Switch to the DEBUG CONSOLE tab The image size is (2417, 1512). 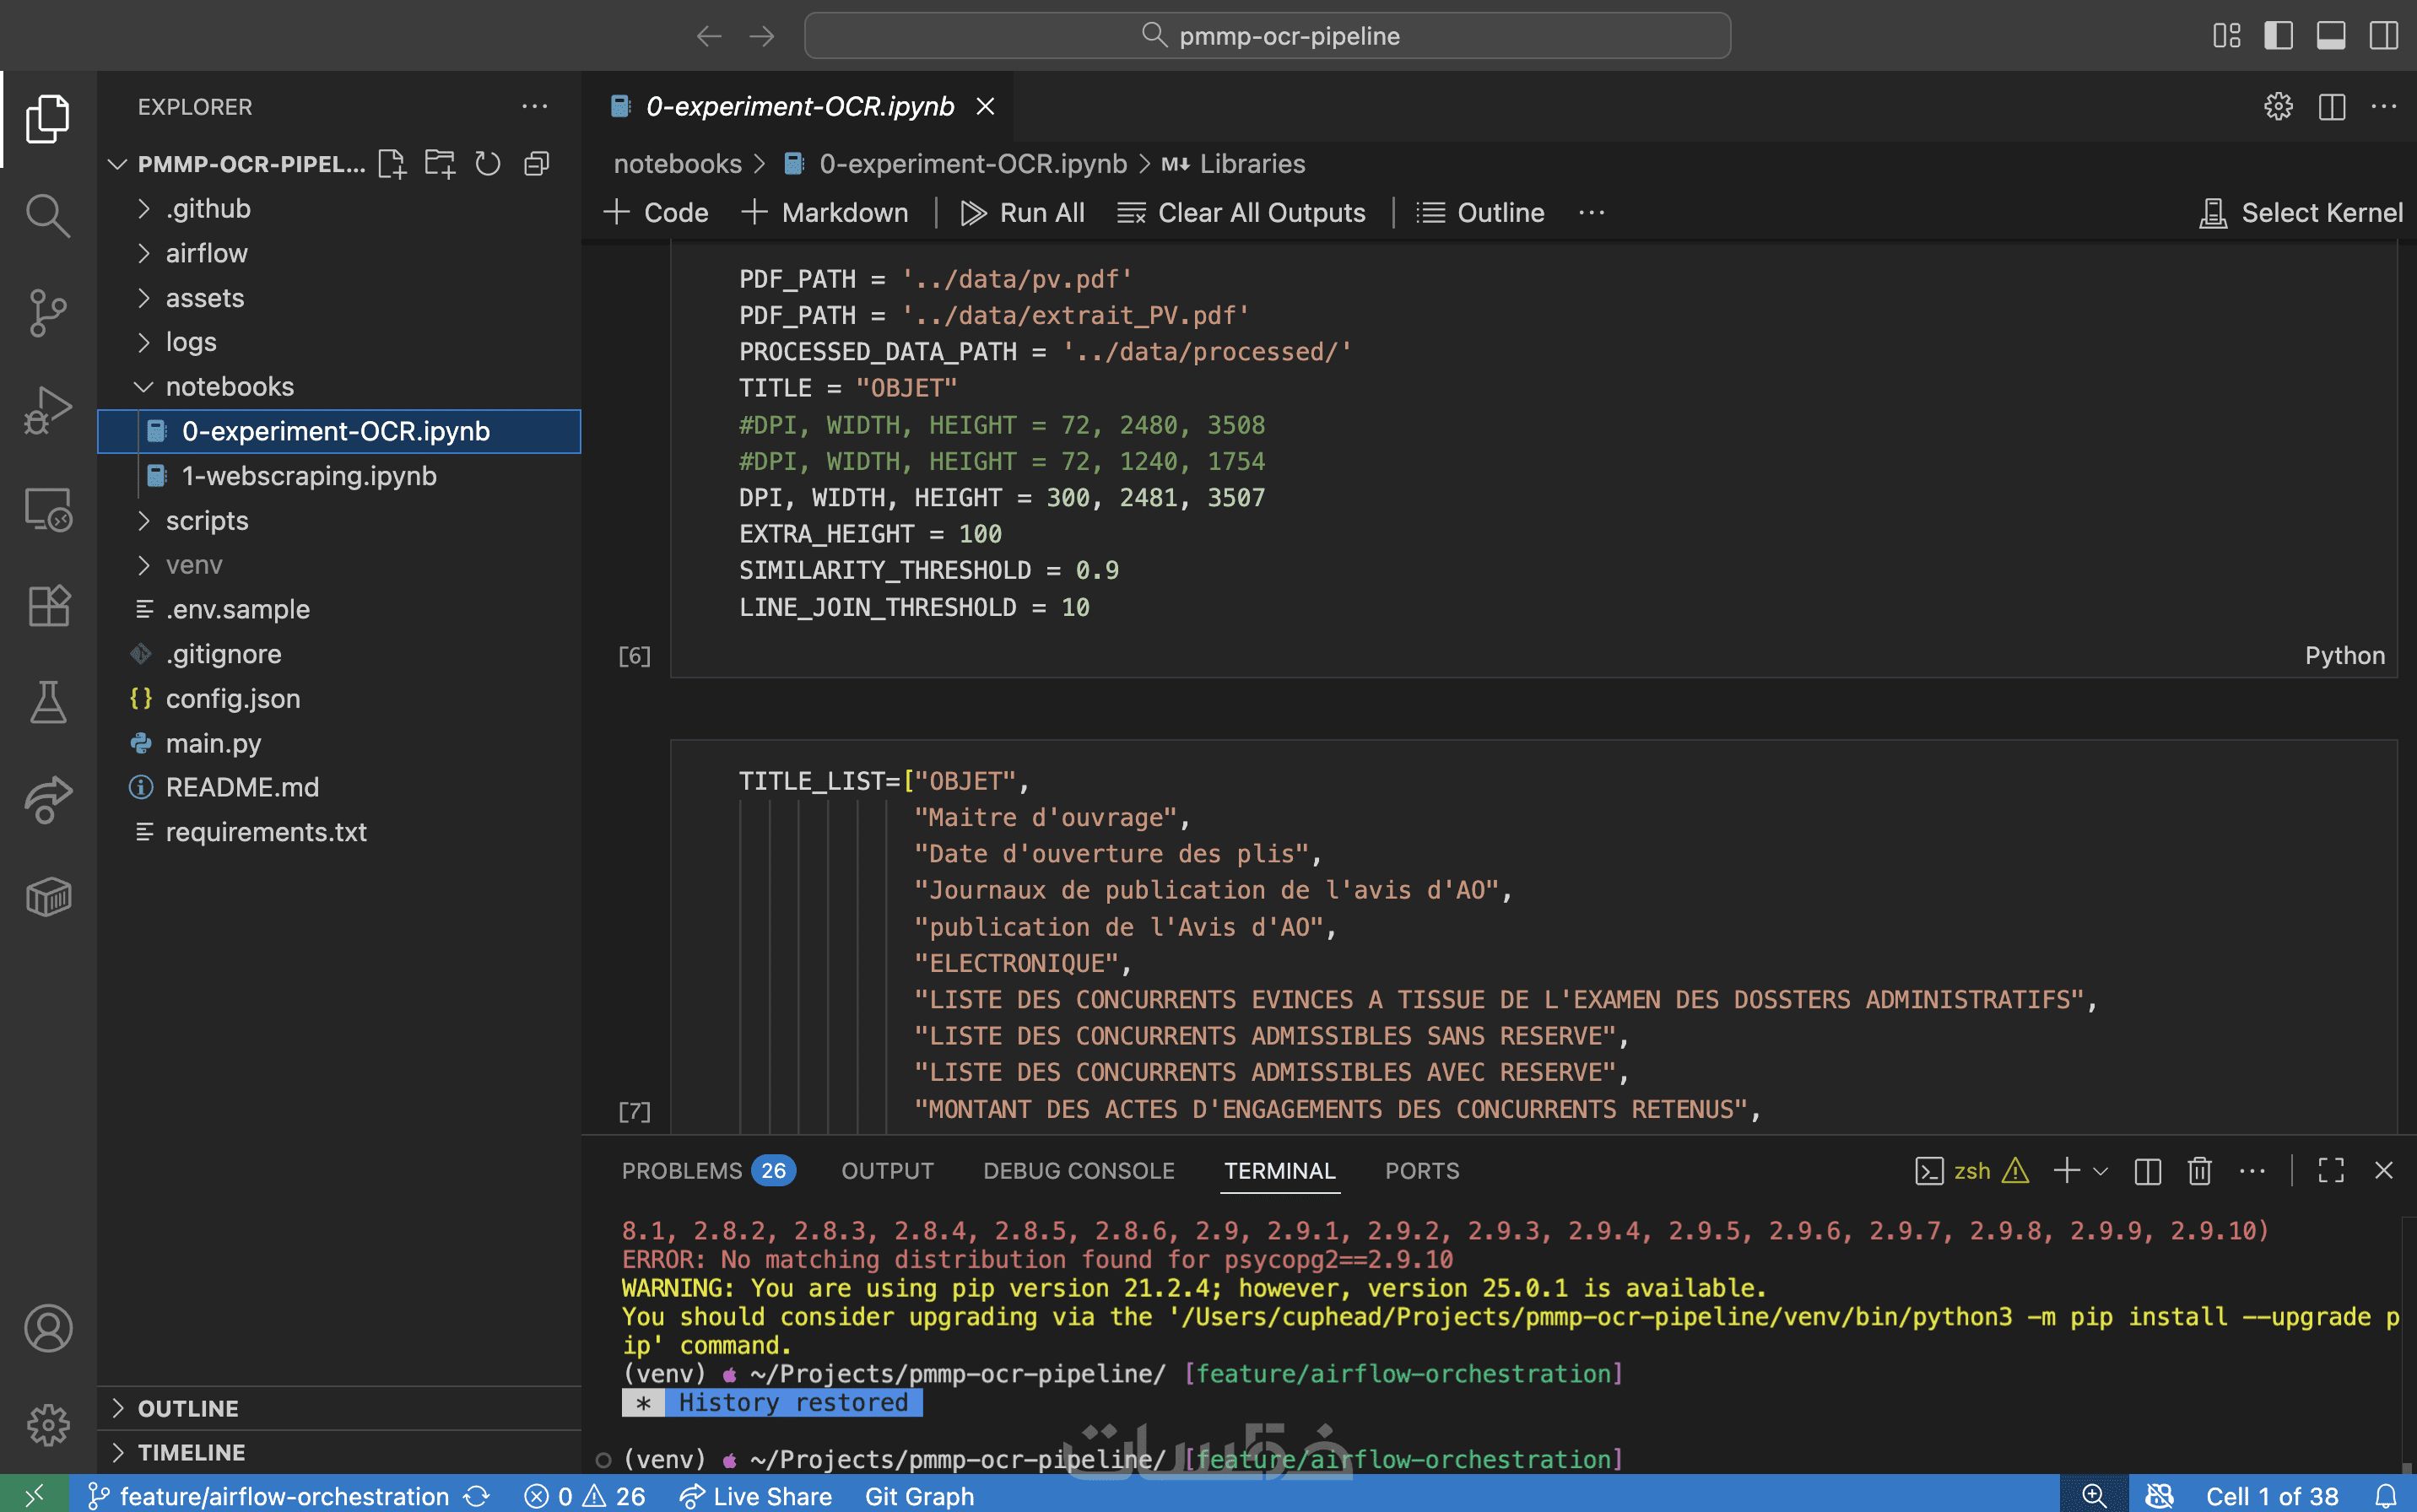[1078, 1171]
